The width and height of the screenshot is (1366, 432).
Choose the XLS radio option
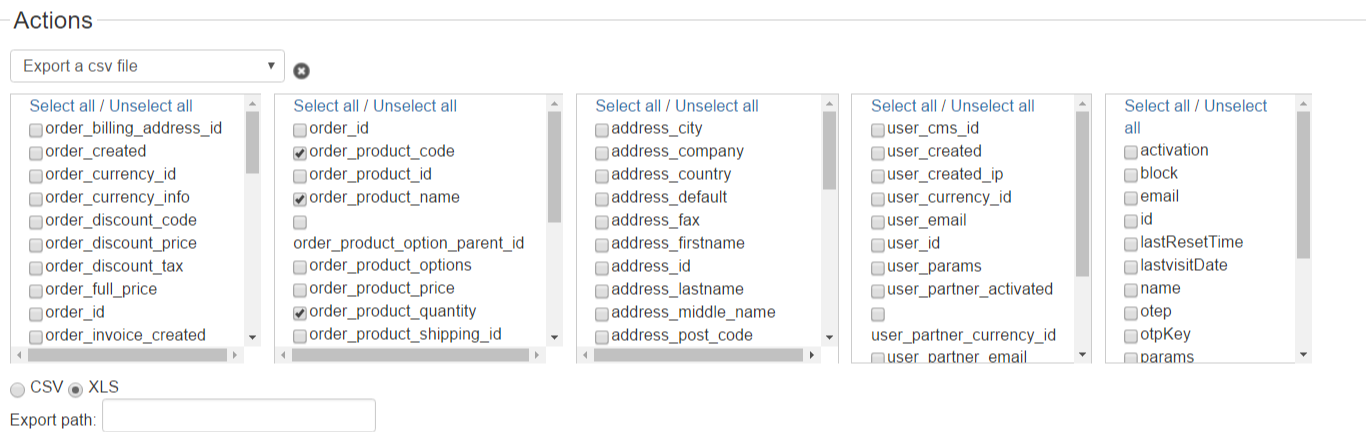pos(76,388)
